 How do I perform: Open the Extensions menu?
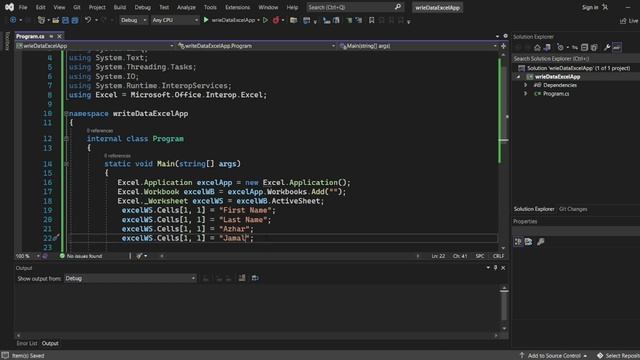(x=238, y=7)
